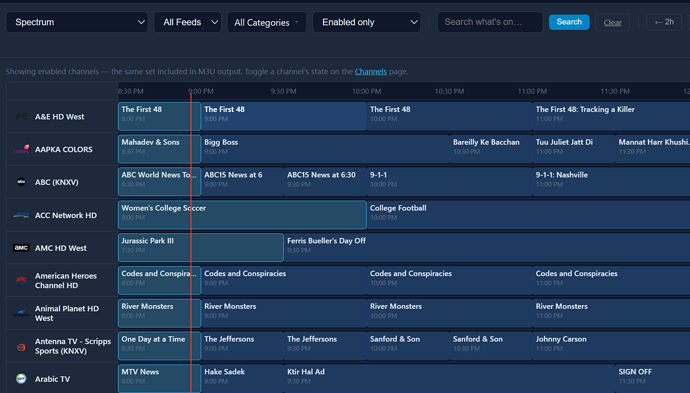Focus the Search what's on field
This screenshot has width=690, height=393.
[x=490, y=22]
